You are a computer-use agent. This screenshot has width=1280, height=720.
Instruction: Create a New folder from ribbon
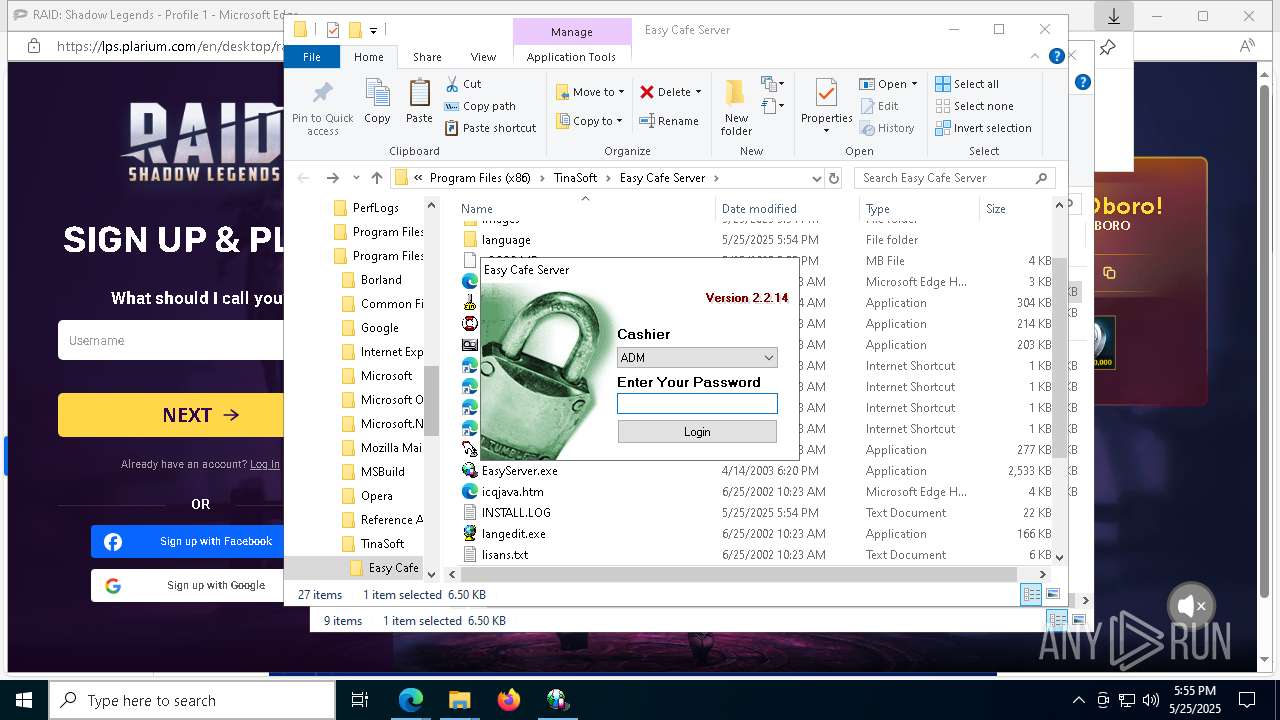click(x=736, y=107)
